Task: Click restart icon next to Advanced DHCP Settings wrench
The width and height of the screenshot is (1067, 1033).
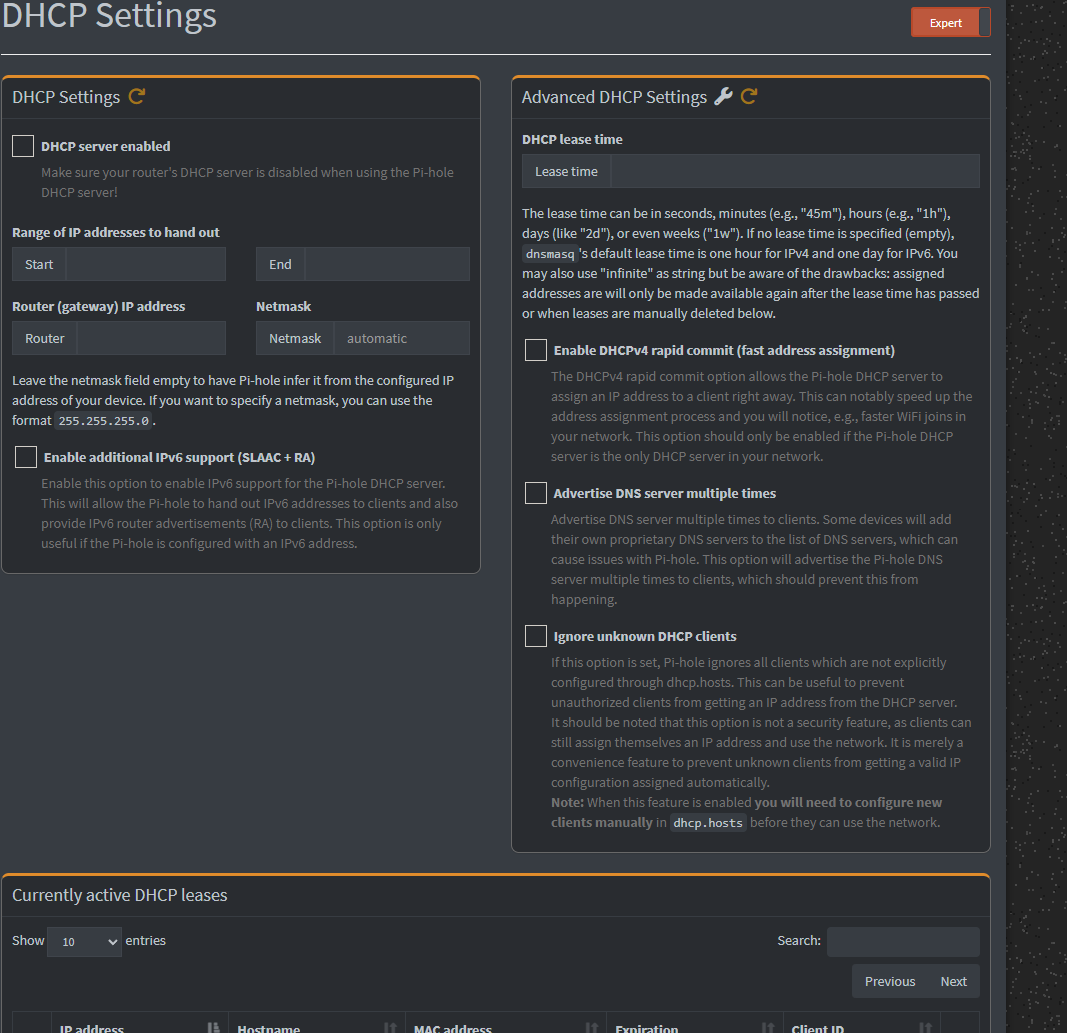Action: [749, 97]
